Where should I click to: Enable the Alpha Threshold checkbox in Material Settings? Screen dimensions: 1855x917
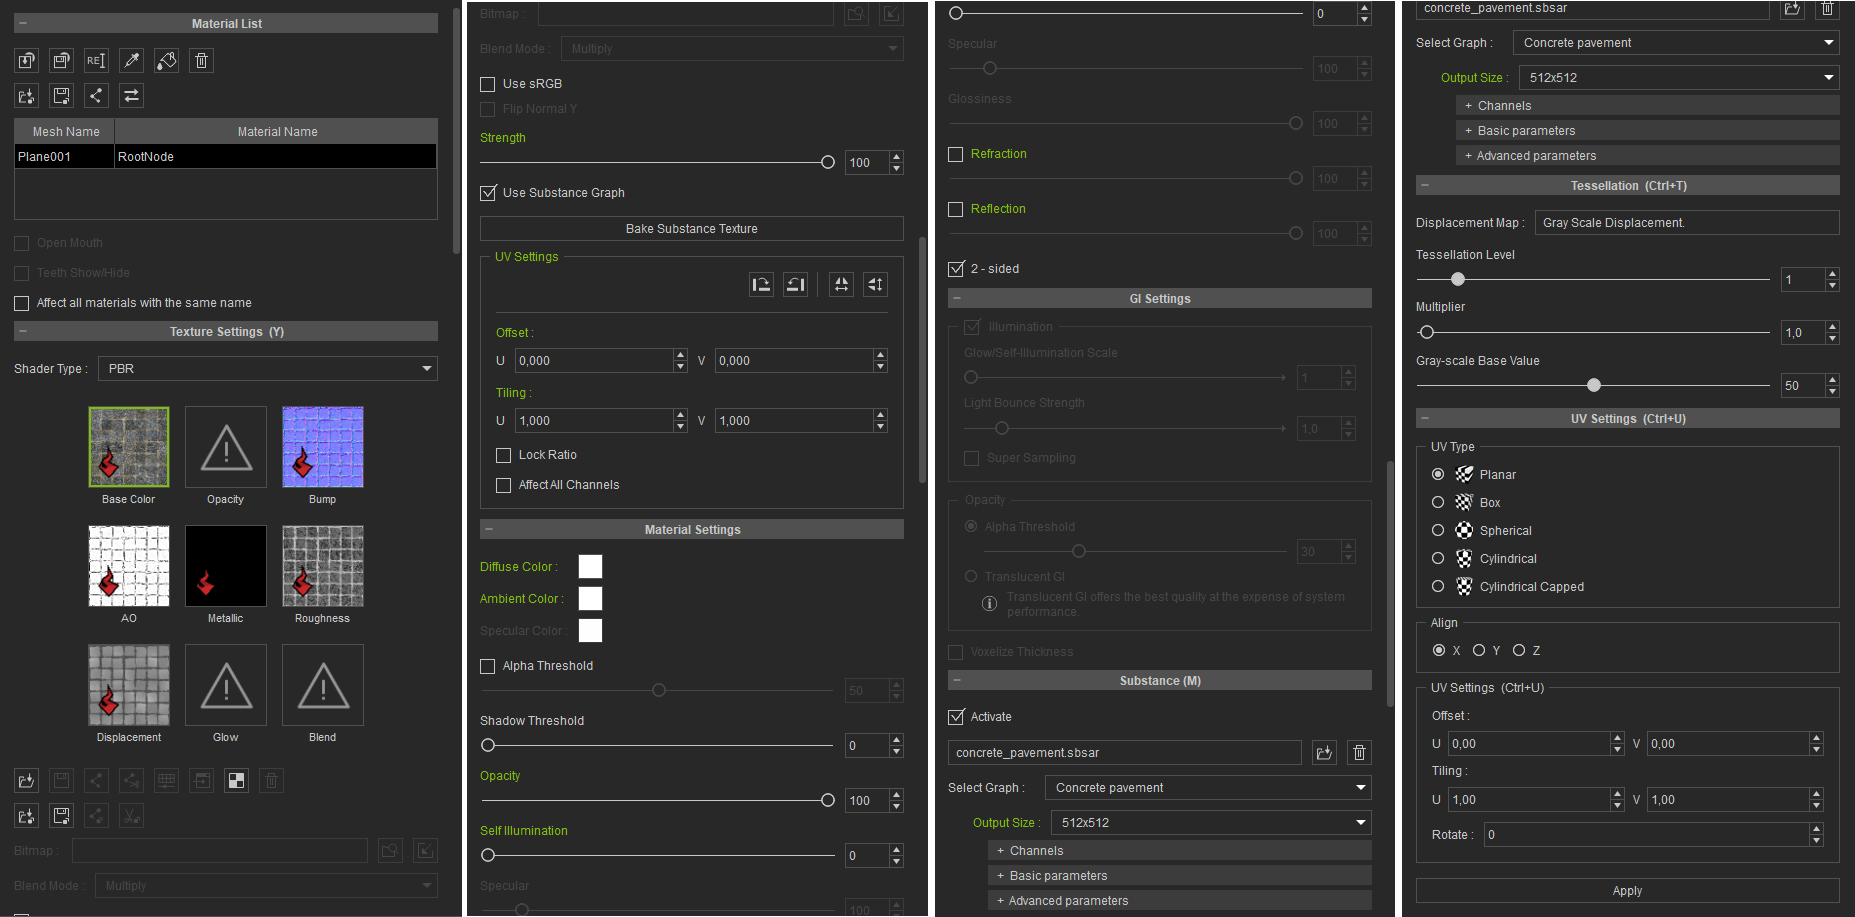[x=488, y=666]
